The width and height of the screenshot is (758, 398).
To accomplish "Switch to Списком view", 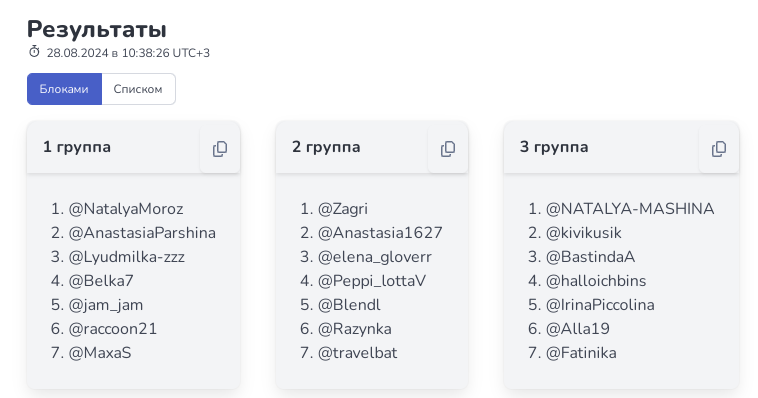I will pyautogui.click(x=138, y=89).
